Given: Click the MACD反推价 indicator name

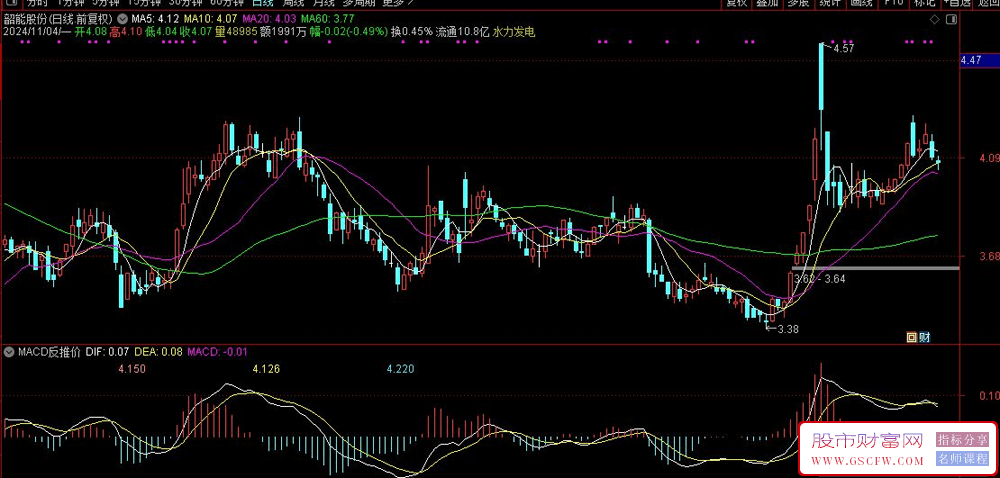Looking at the screenshot, I should click(x=49, y=351).
